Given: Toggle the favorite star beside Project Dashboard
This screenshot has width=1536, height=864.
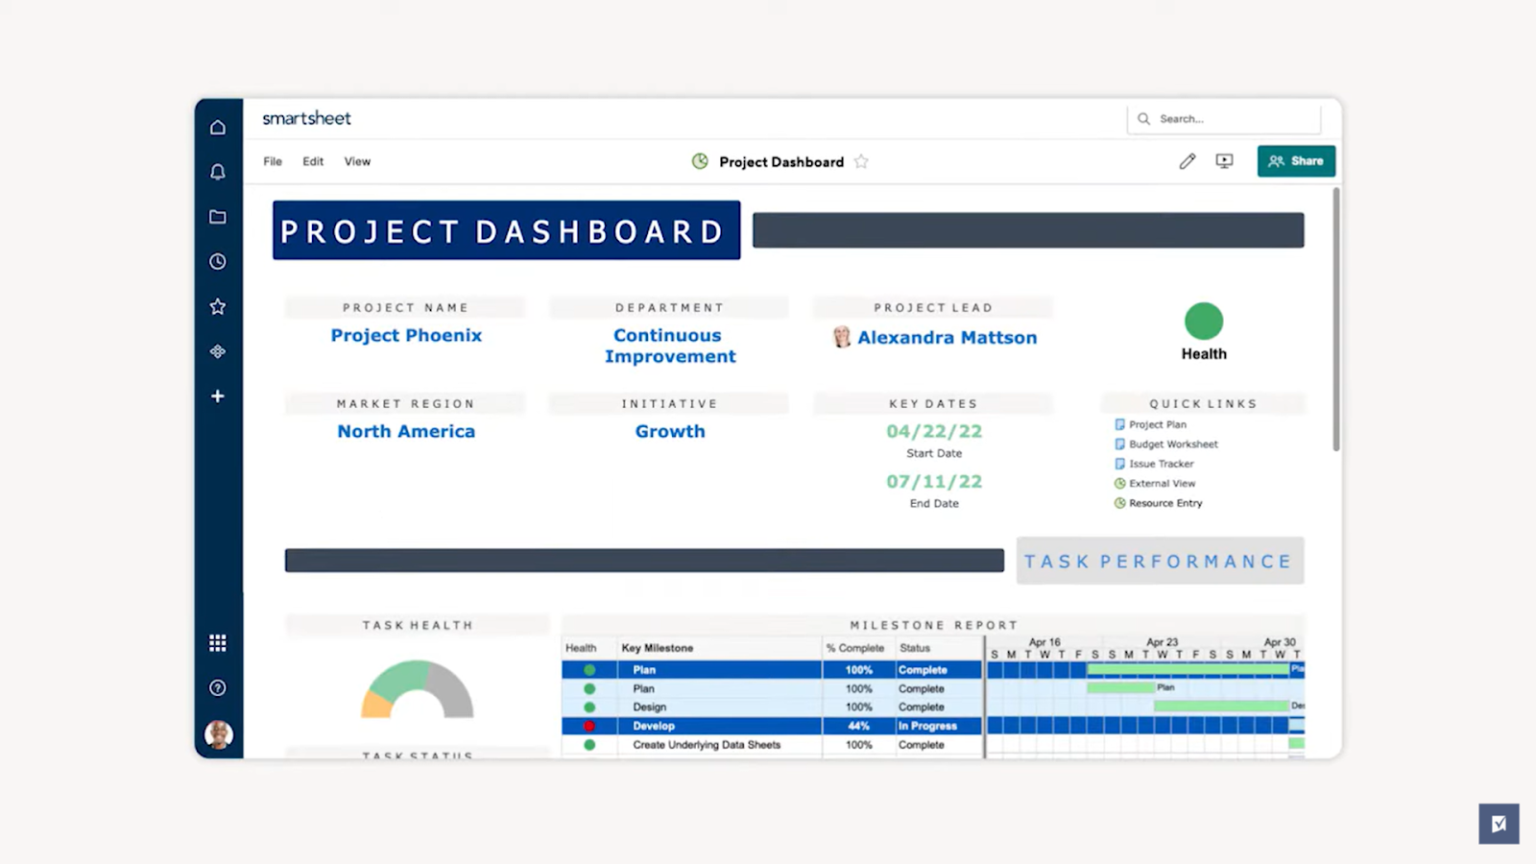Looking at the screenshot, I should [861, 161].
